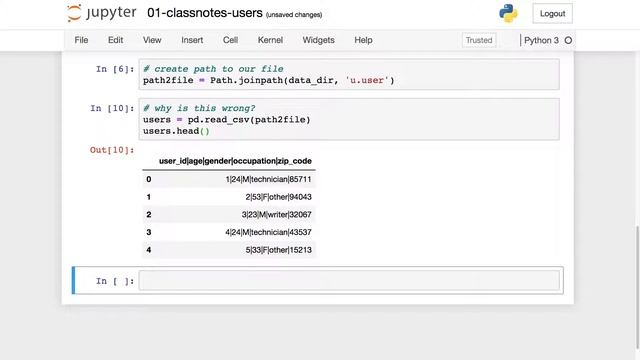Click the comment '# create path to our file'
This screenshot has width=640, height=360.
[213, 69]
